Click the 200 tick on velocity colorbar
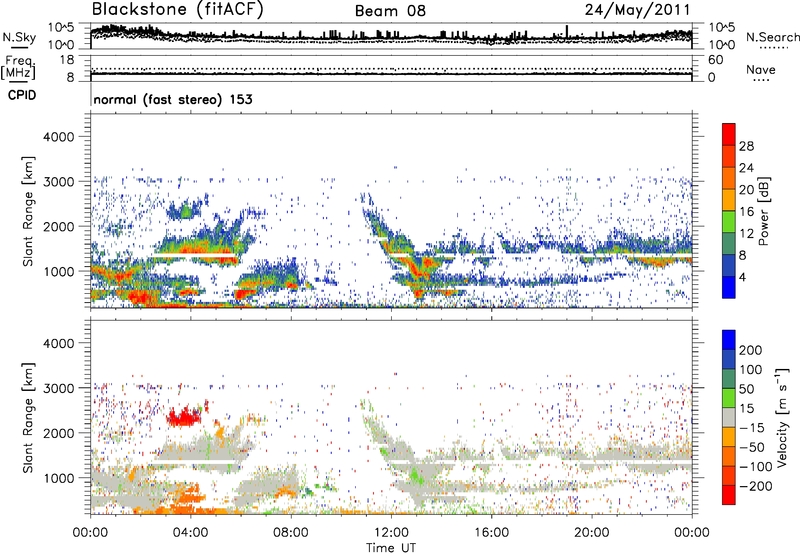The image size is (800, 554). click(x=751, y=350)
